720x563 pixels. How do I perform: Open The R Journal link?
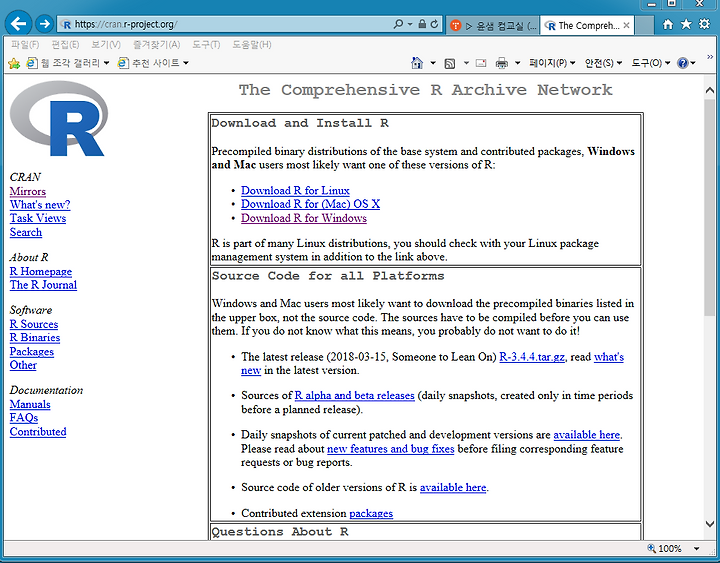[43, 285]
